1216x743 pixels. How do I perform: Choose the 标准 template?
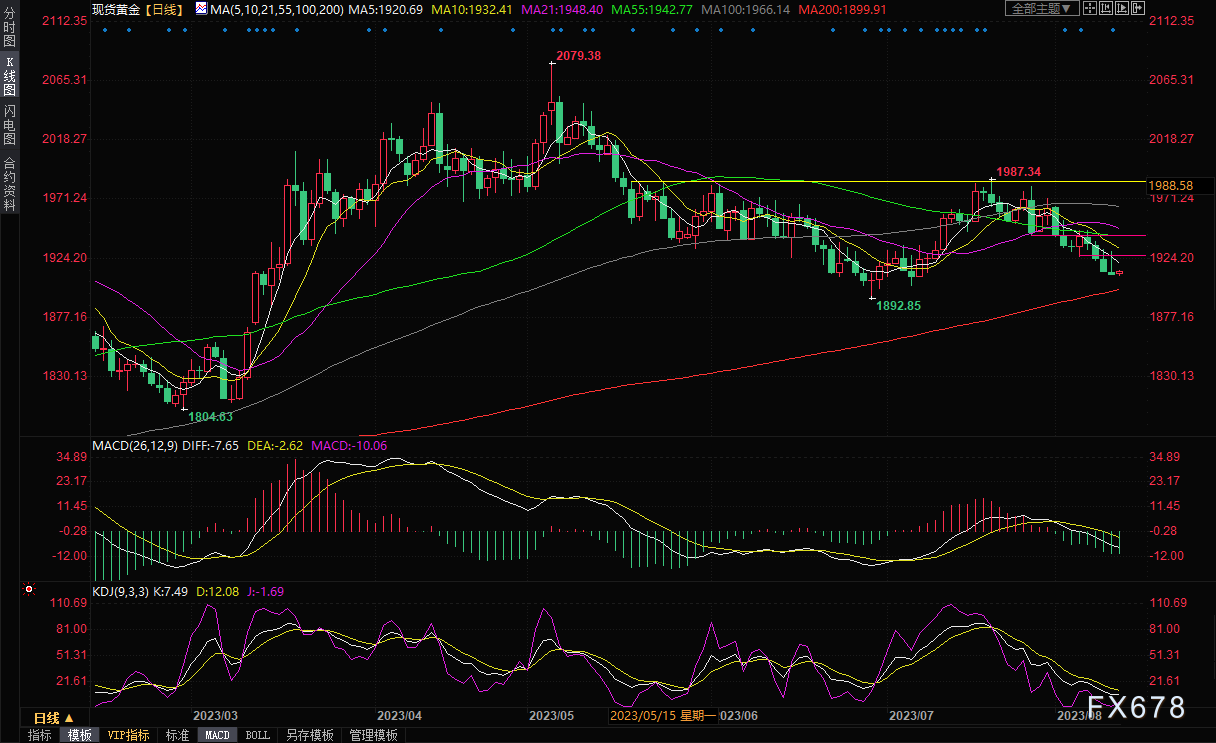177,735
